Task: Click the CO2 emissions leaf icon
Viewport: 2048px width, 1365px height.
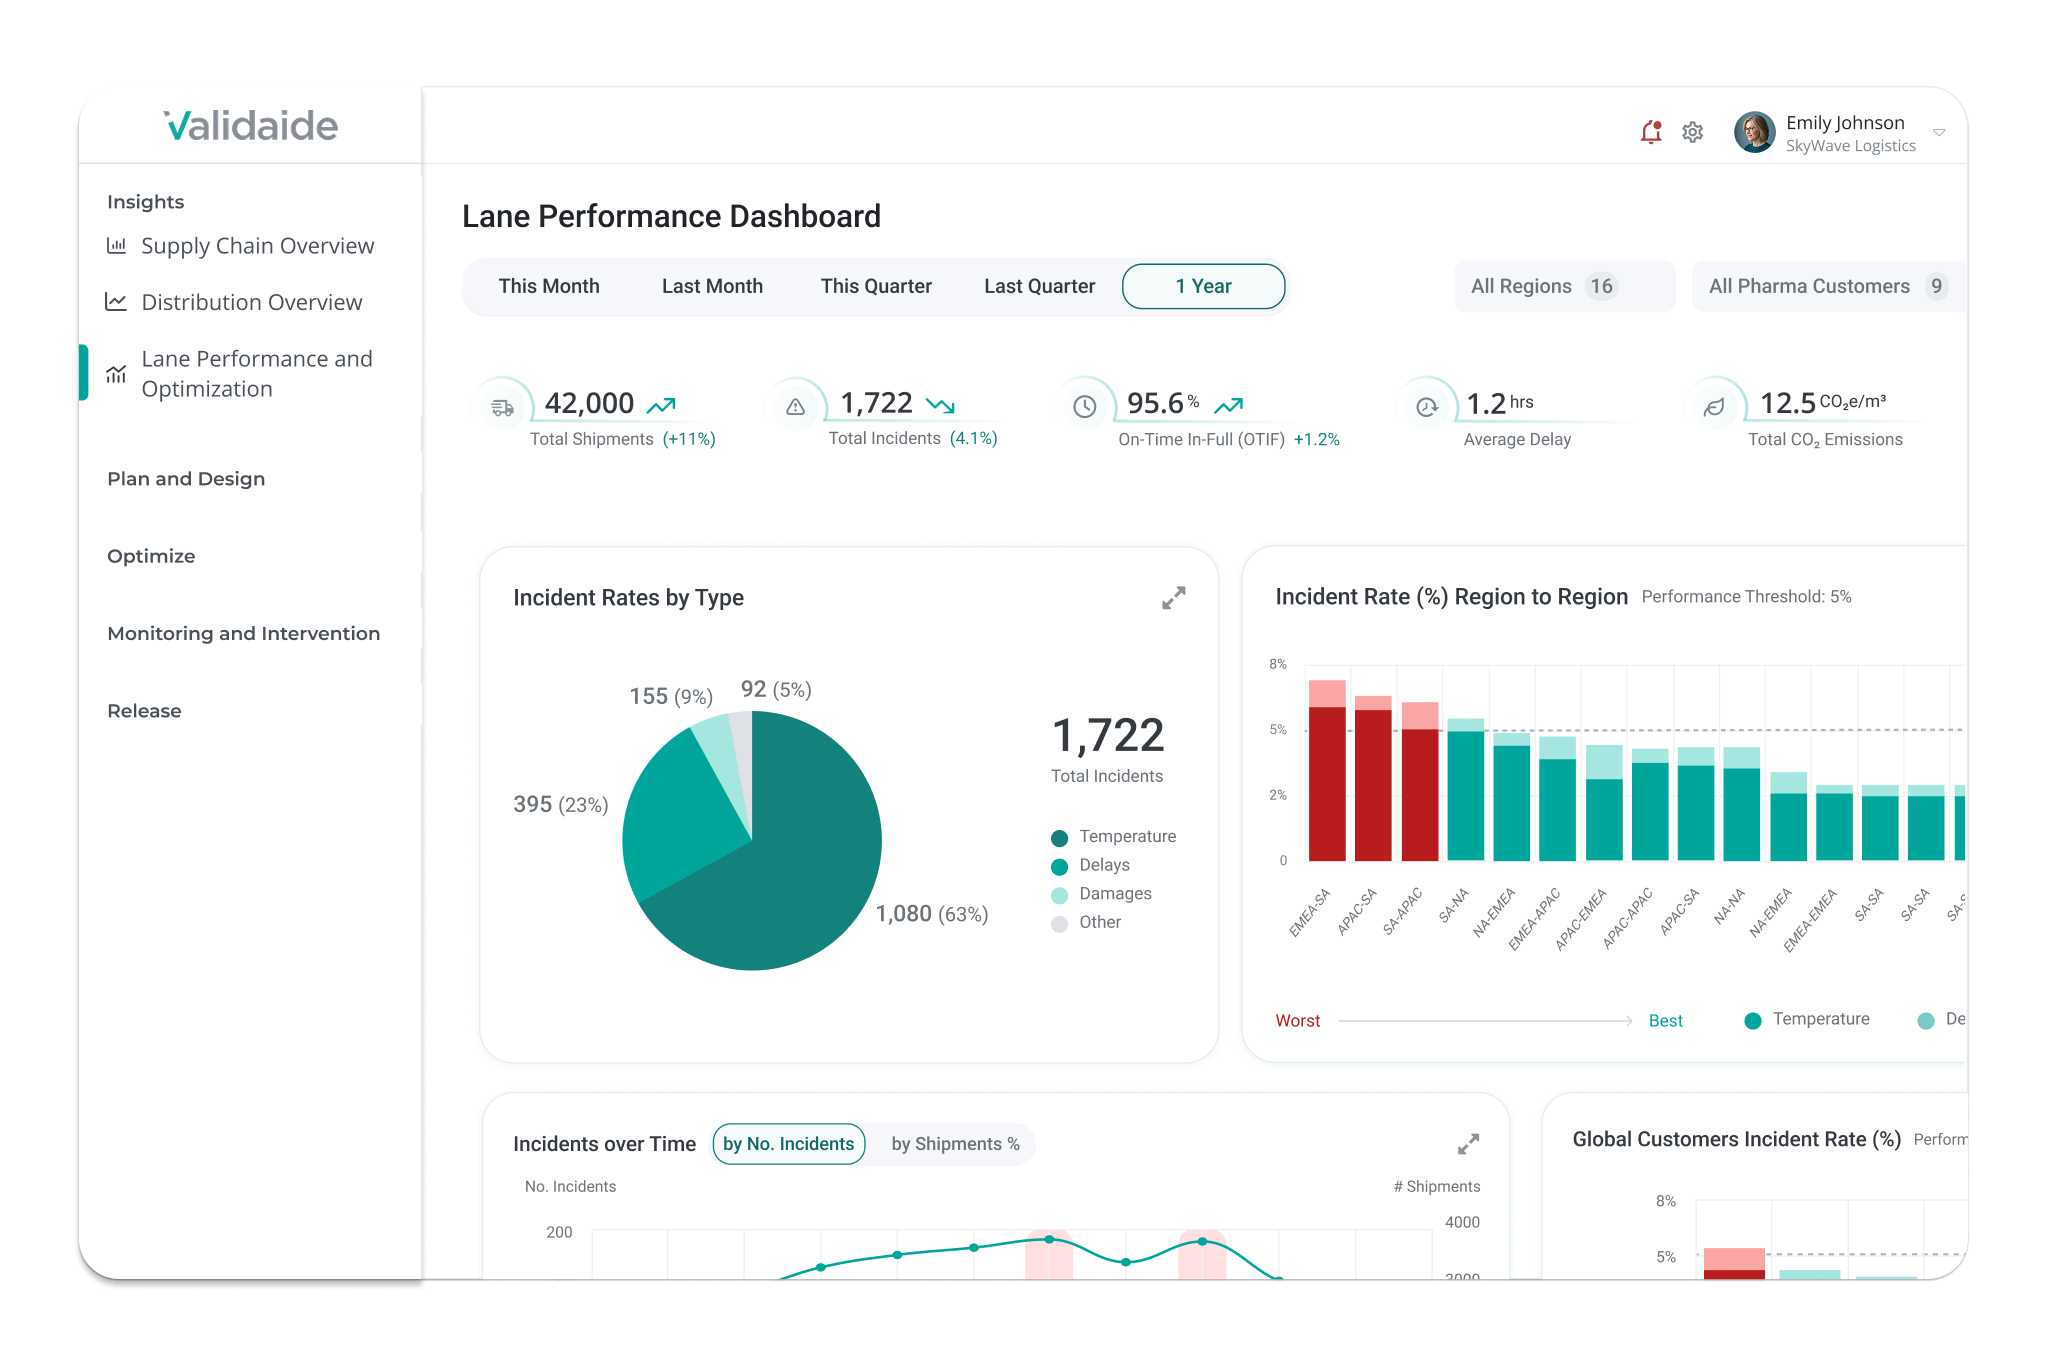Action: pyautogui.click(x=1714, y=407)
